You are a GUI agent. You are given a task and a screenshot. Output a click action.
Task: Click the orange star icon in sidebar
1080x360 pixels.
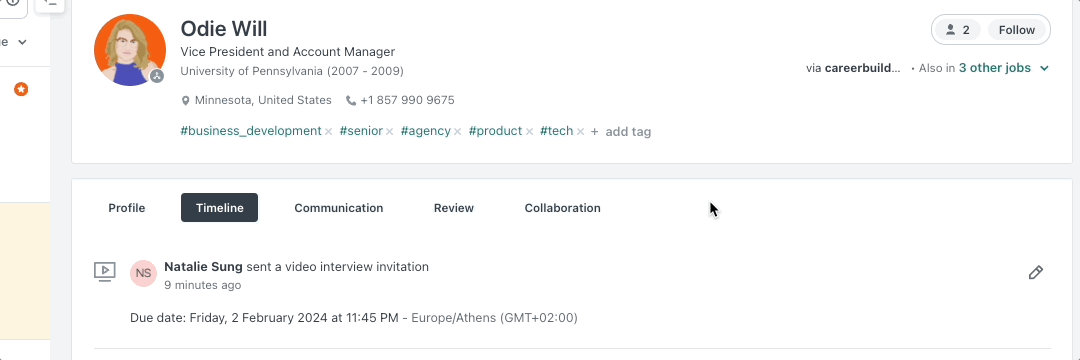[21, 89]
